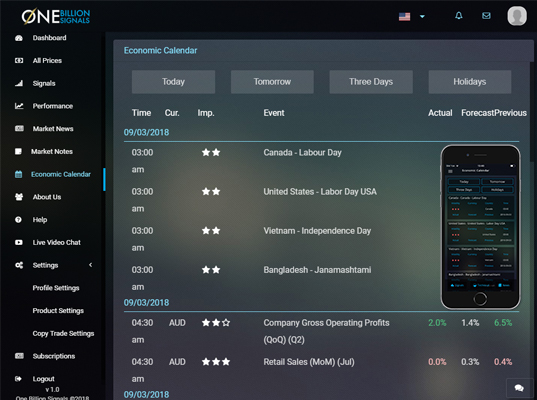Click the Subscriptions sidebar icon

(19, 356)
